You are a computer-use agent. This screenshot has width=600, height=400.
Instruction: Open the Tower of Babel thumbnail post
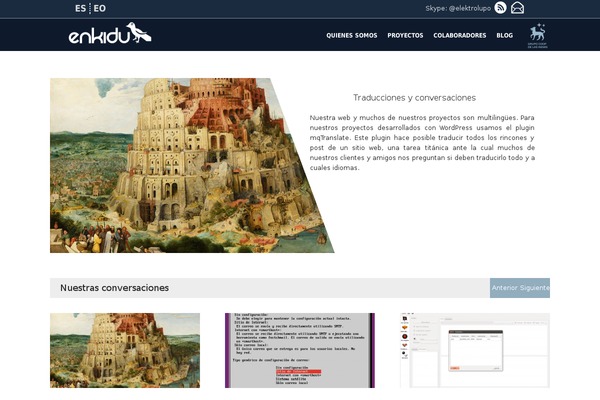[x=125, y=350]
